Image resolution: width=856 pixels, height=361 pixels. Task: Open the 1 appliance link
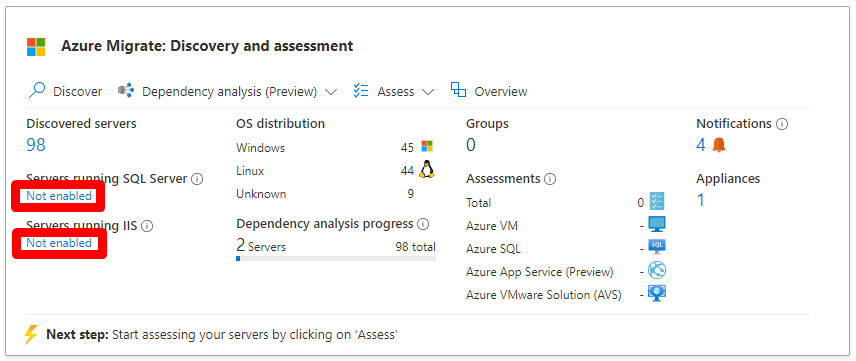[x=701, y=200]
